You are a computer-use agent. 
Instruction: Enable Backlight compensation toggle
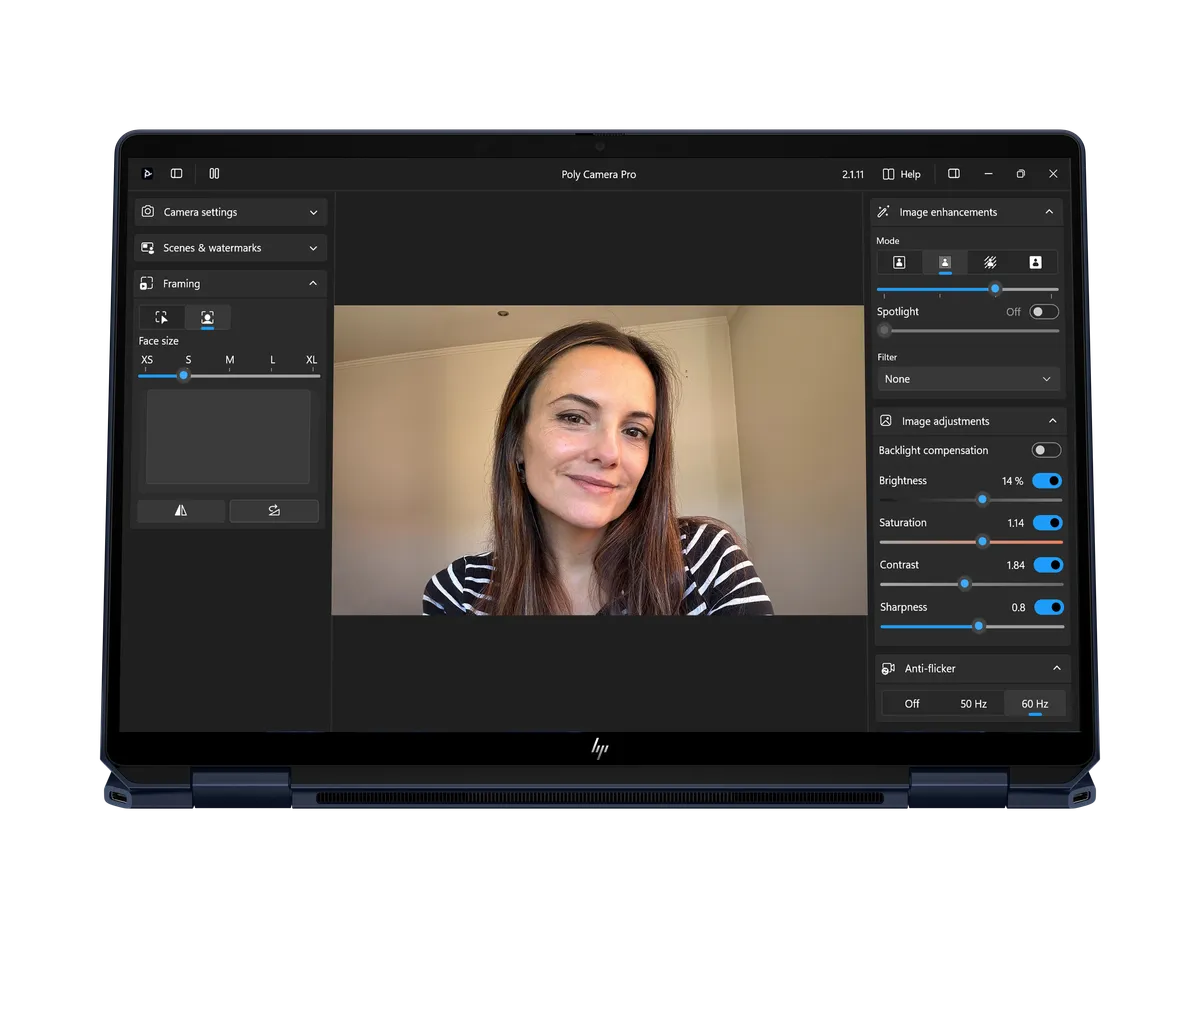1046,451
